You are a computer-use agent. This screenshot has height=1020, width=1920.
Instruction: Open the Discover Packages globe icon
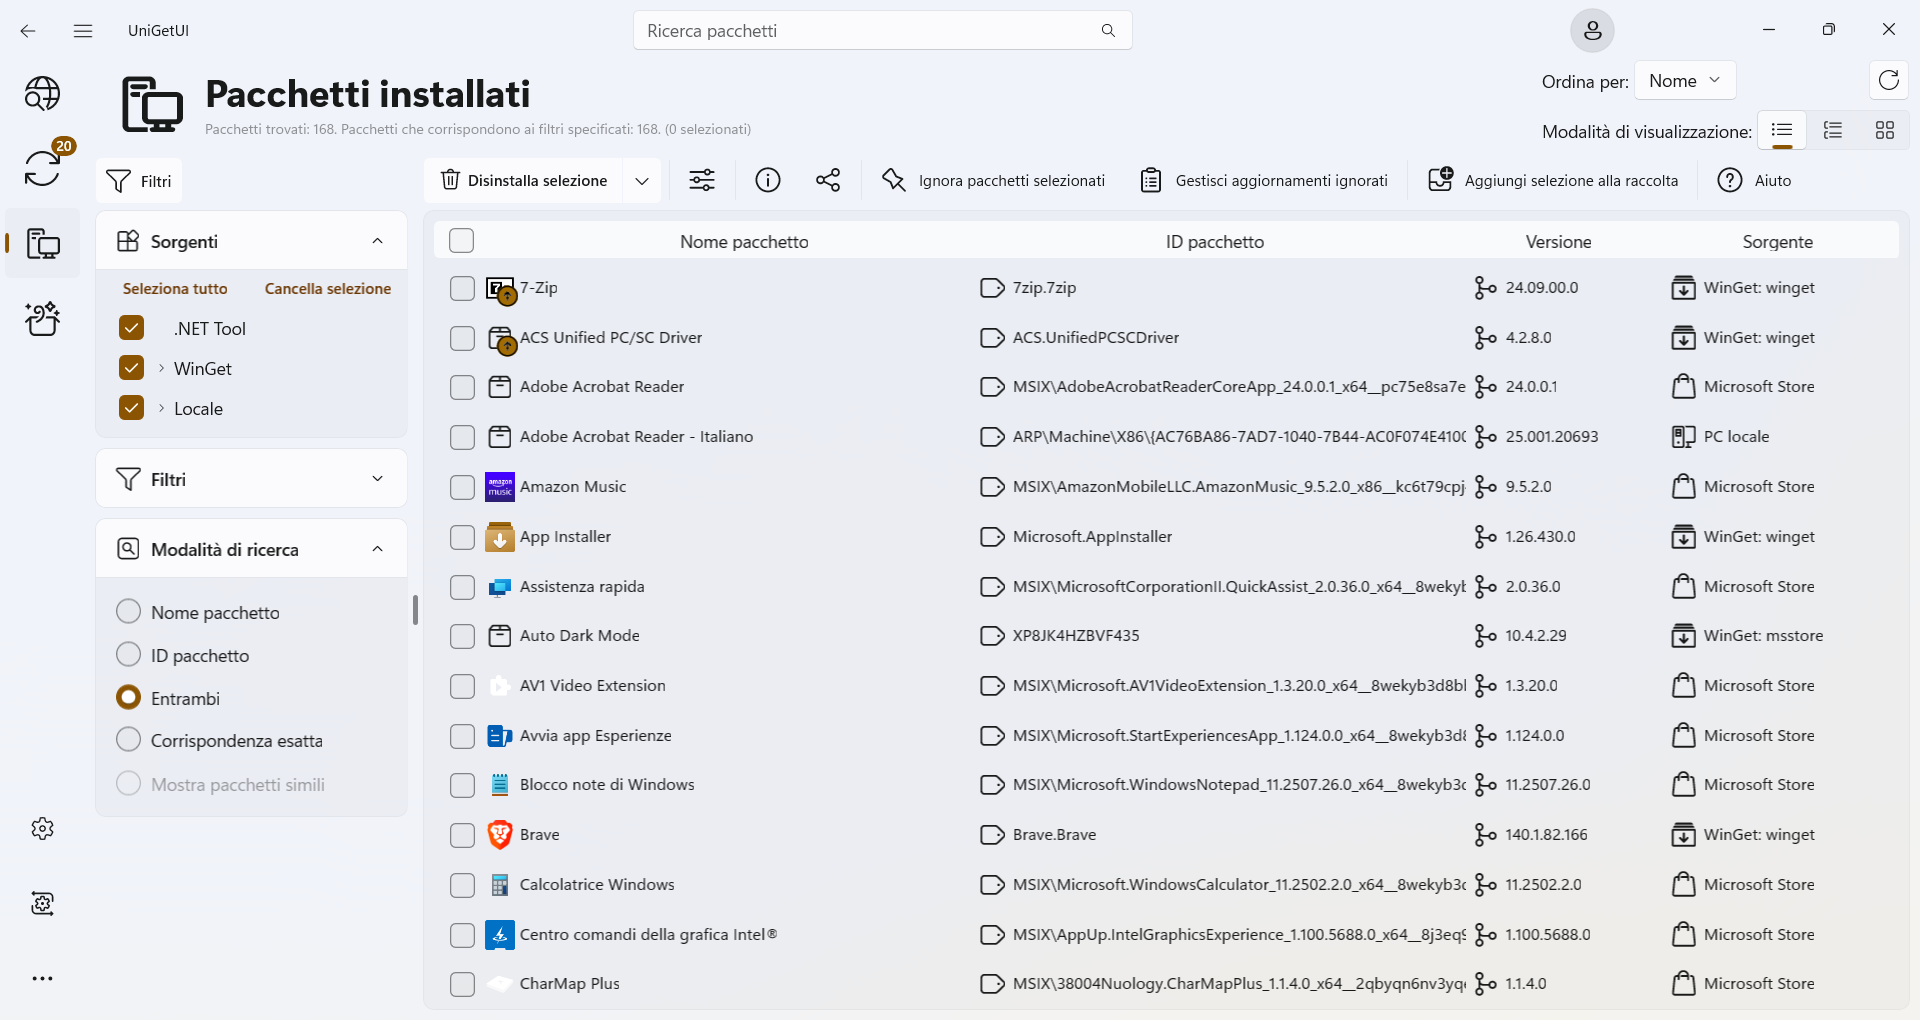(42, 94)
